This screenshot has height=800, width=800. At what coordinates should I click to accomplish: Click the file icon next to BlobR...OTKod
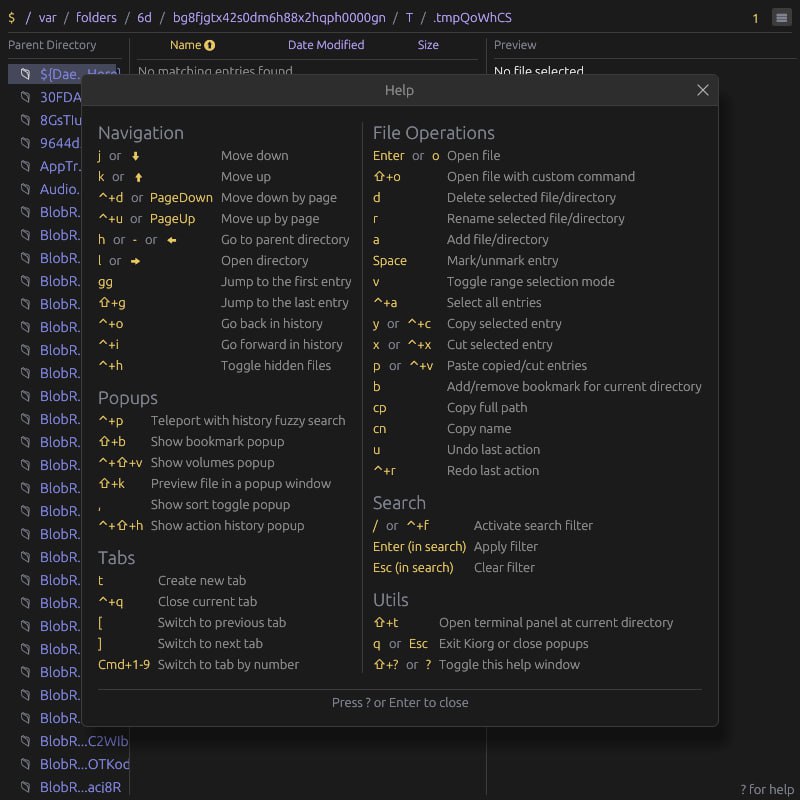point(26,764)
